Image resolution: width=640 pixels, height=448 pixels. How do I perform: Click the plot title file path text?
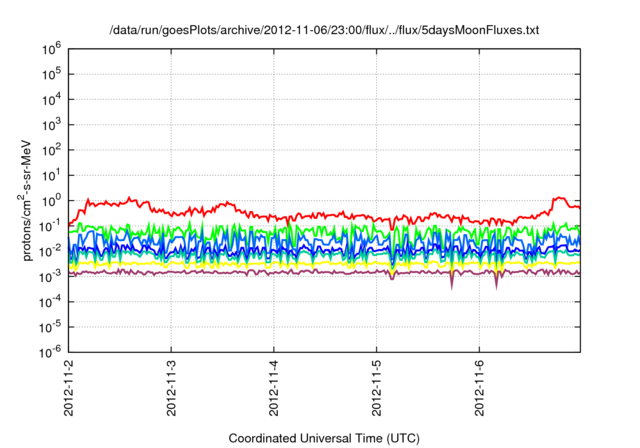pyautogui.click(x=324, y=30)
